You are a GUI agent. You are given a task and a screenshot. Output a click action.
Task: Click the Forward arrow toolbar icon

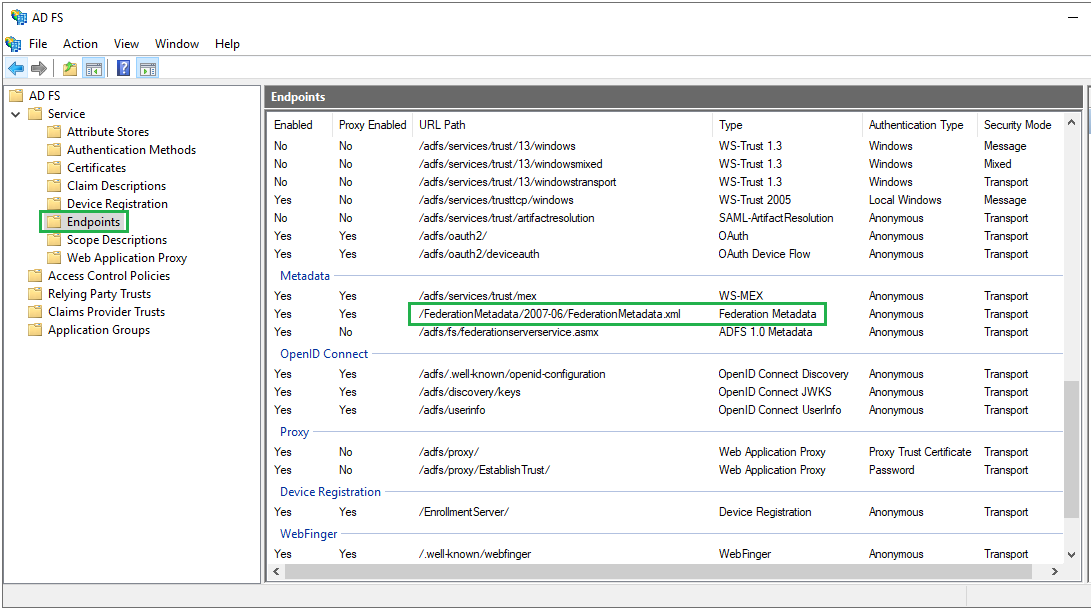[x=39, y=69]
